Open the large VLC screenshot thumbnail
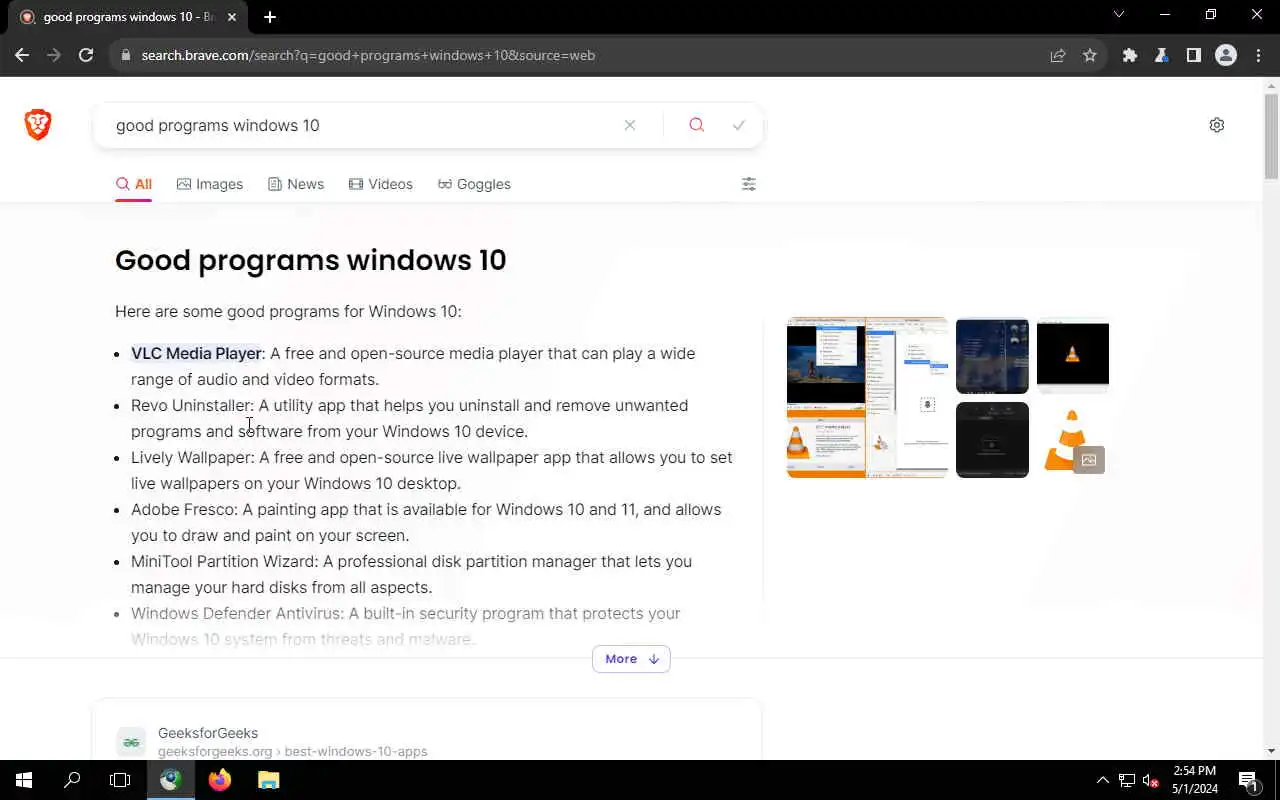 pyautogui.click(x=867, y=398)
